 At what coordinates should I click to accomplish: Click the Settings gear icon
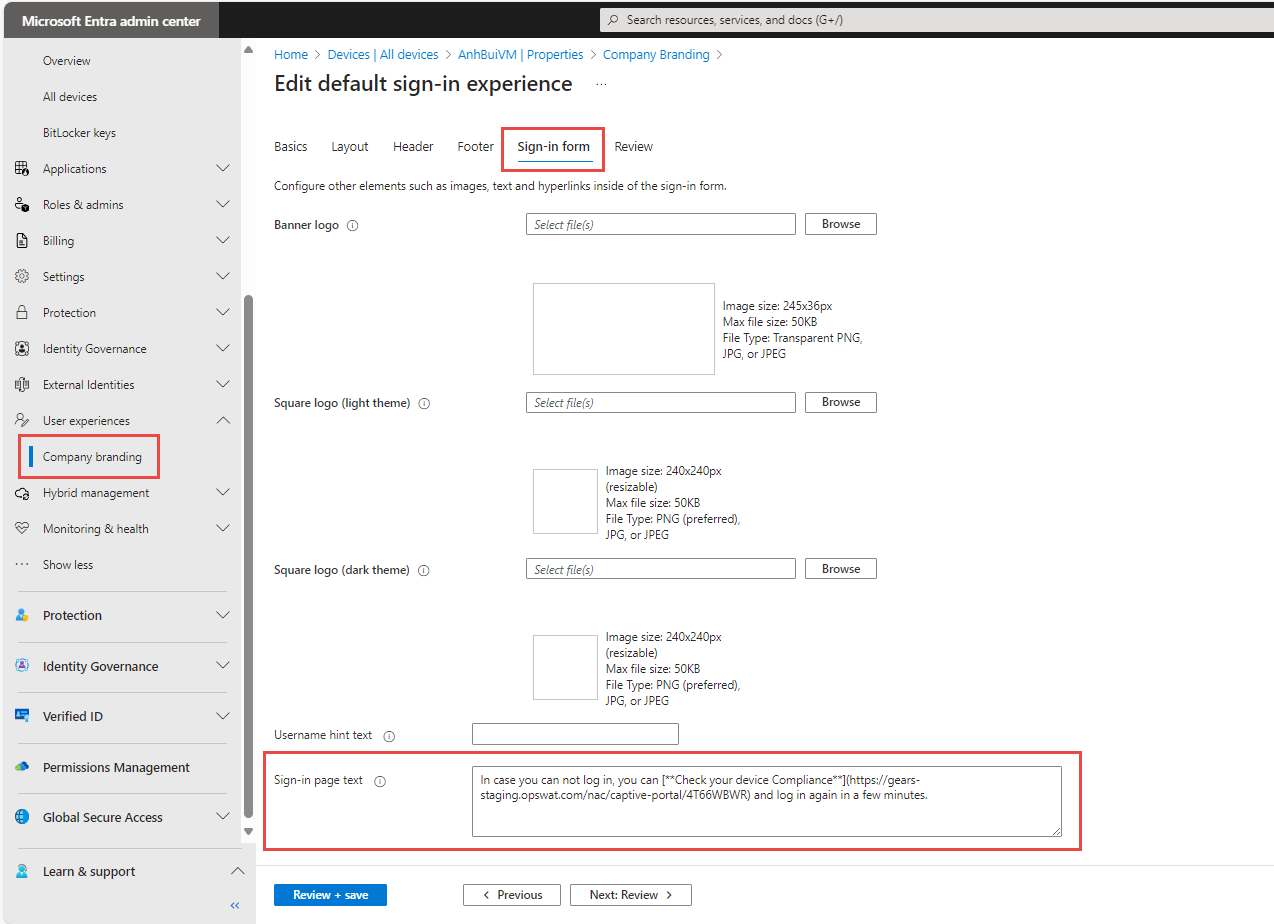22,277
